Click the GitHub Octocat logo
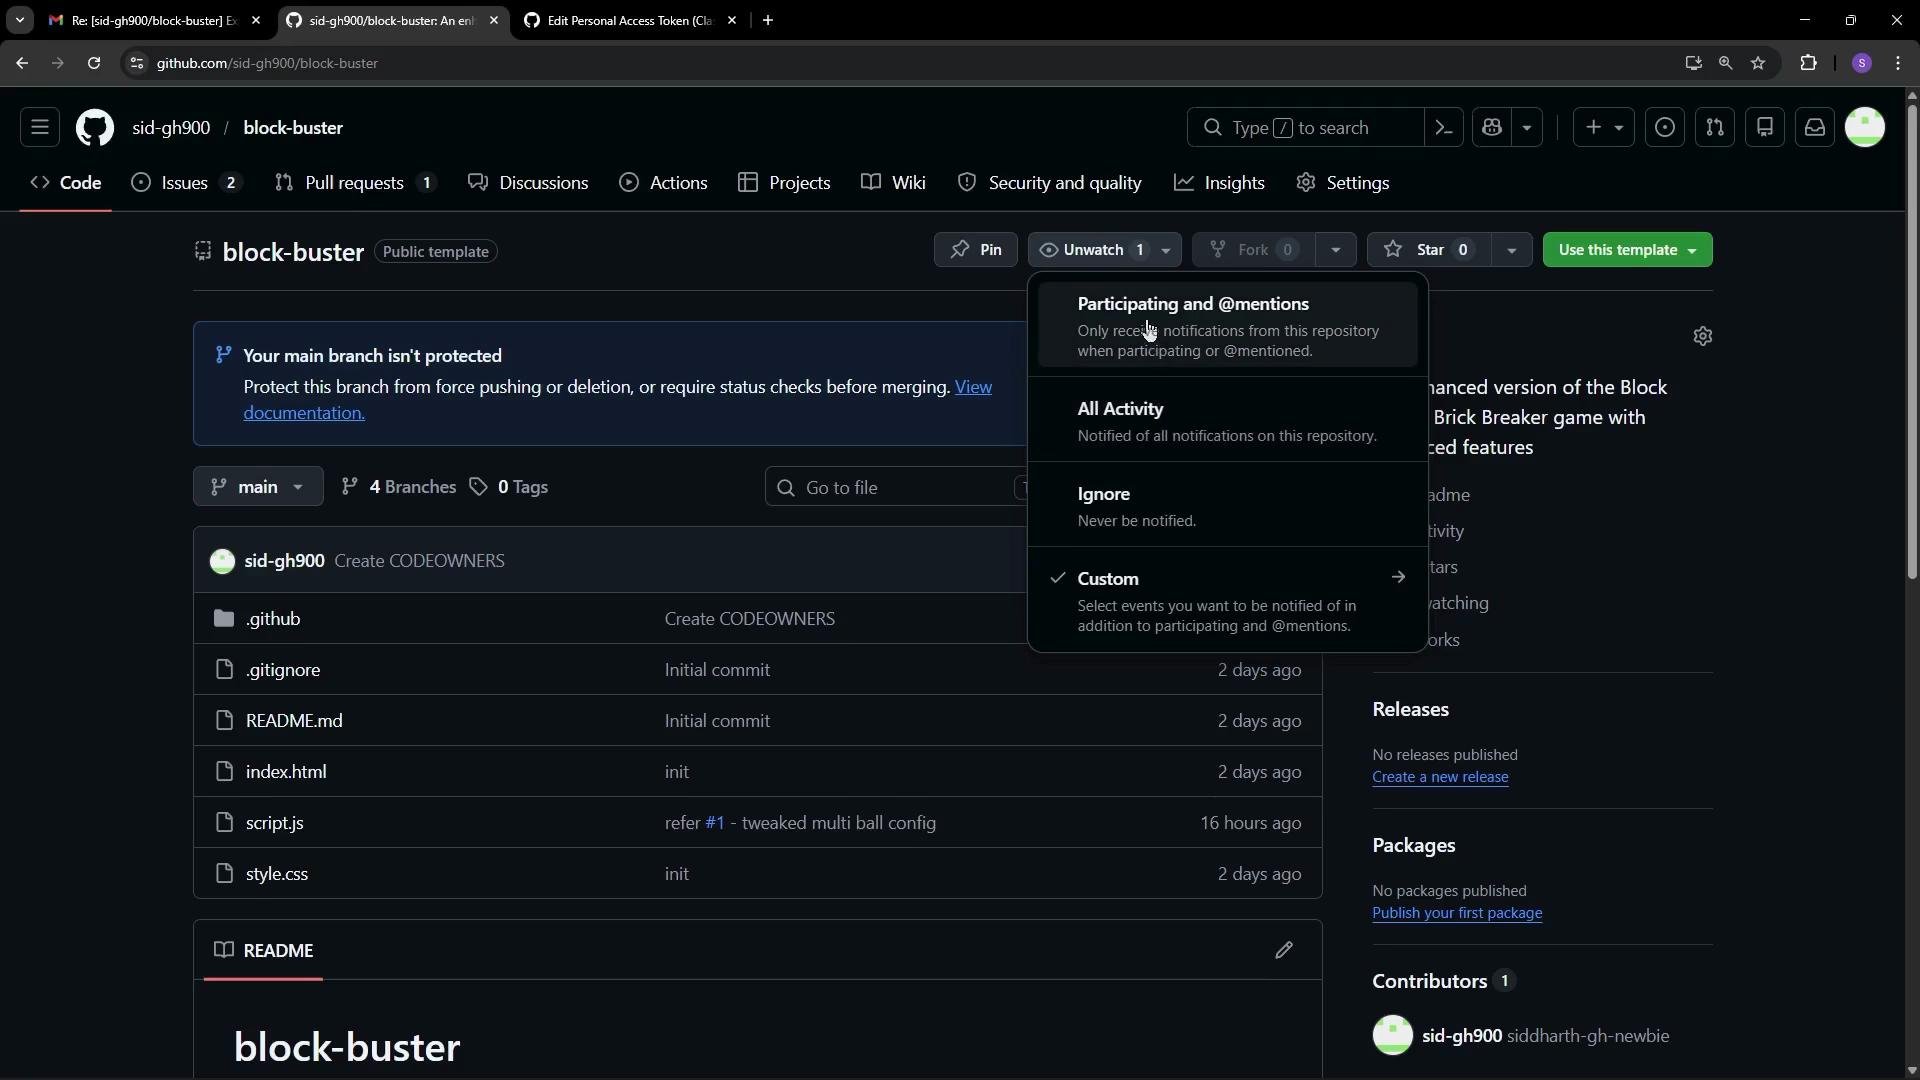The width and height of the screenshot is (1920, 1080). click(95, 128)
